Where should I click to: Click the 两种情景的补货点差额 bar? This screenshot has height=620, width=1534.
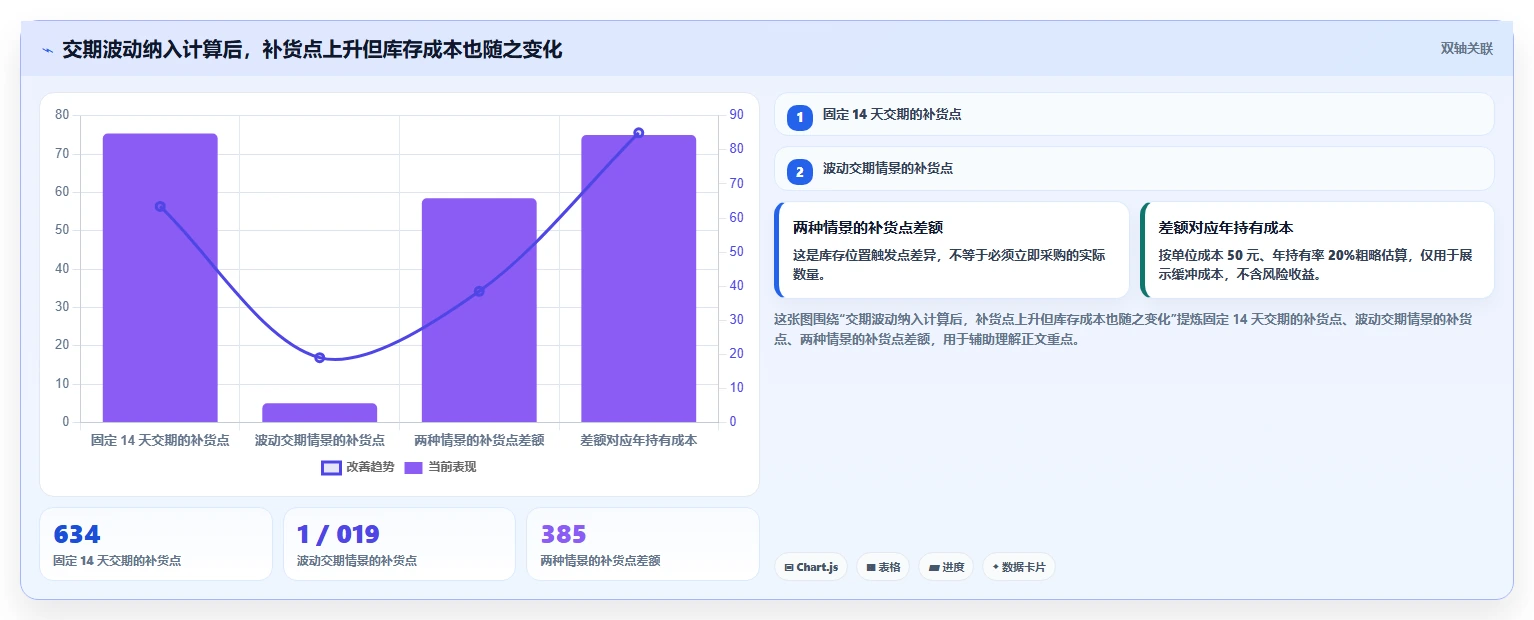pyautogui.click(x=479, y=310)
